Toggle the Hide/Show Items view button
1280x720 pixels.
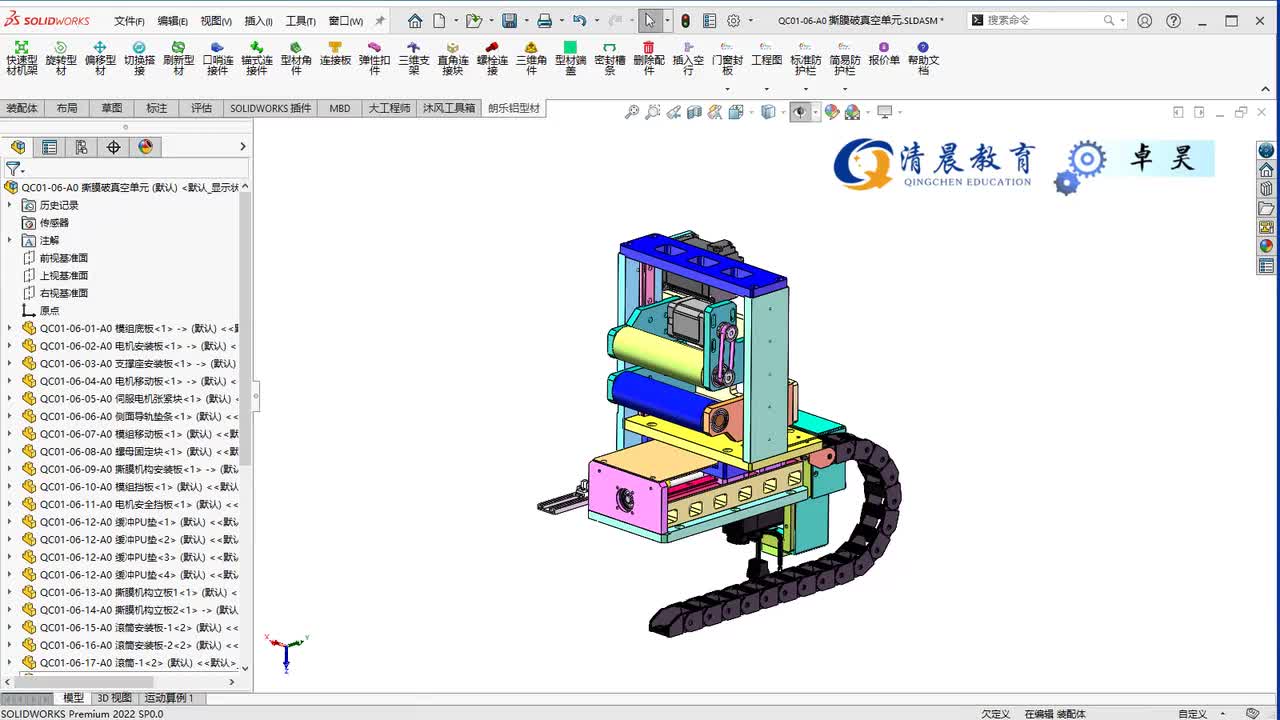[x=800, y=112]
